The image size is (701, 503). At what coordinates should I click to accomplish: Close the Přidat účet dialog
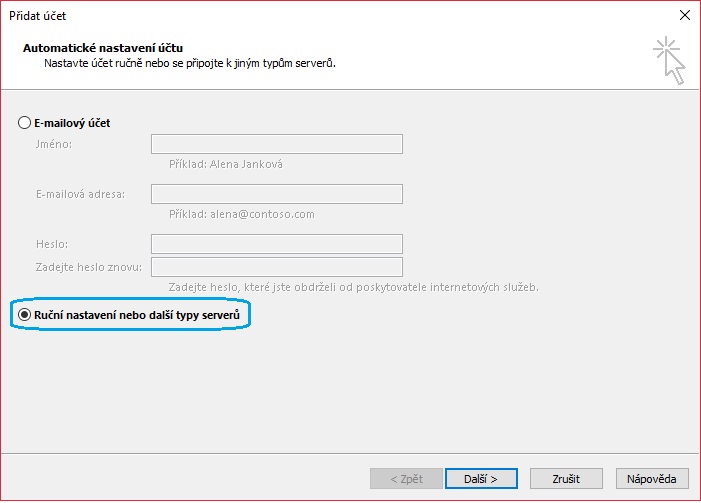pyautogui.click(x=684, y=15)
